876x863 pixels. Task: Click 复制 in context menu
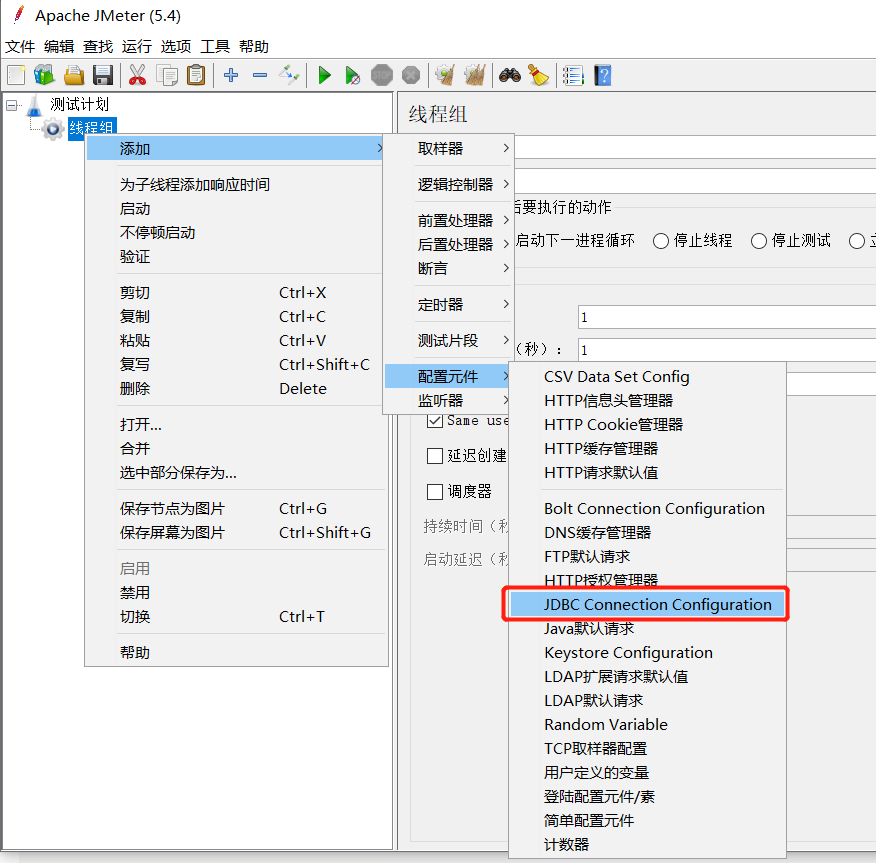236,317
